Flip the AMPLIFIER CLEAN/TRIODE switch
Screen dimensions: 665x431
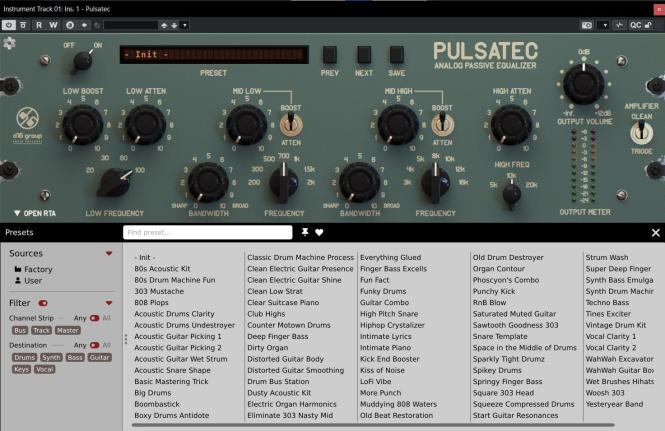point(641,132)
